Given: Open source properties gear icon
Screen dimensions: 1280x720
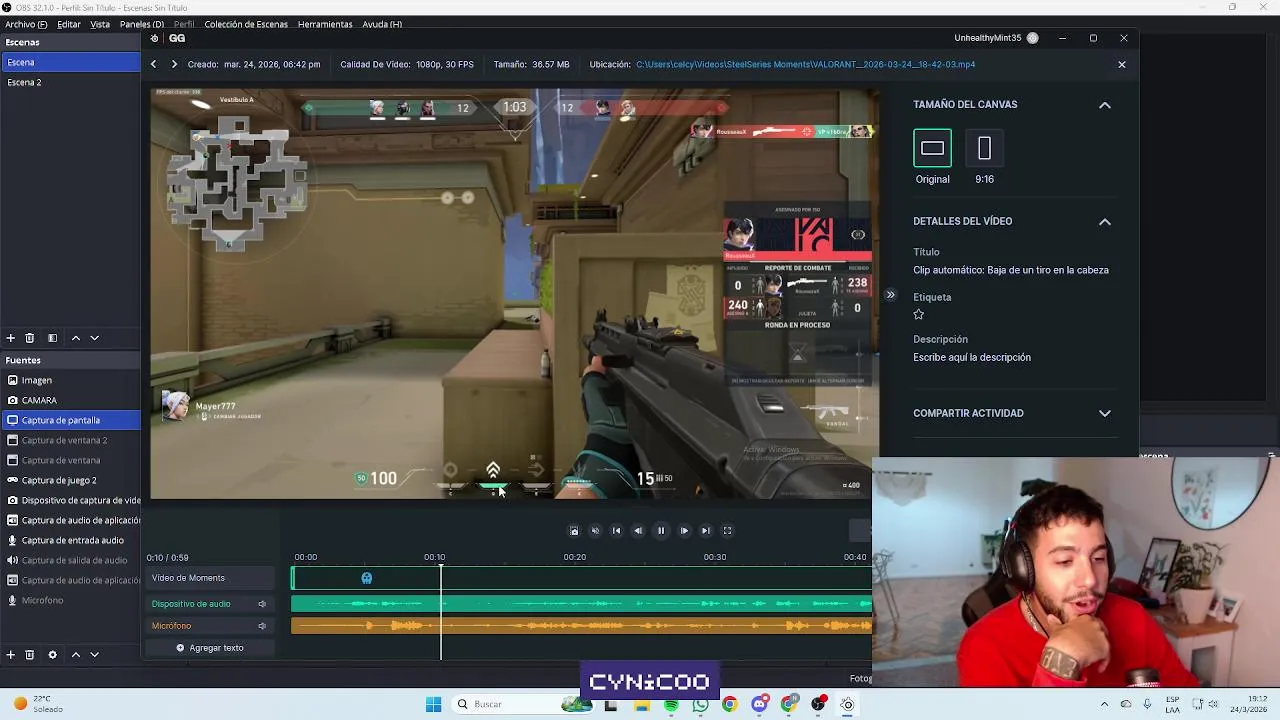Looking at the screenshot, I should pyautogui.click(x=52, y=655).
